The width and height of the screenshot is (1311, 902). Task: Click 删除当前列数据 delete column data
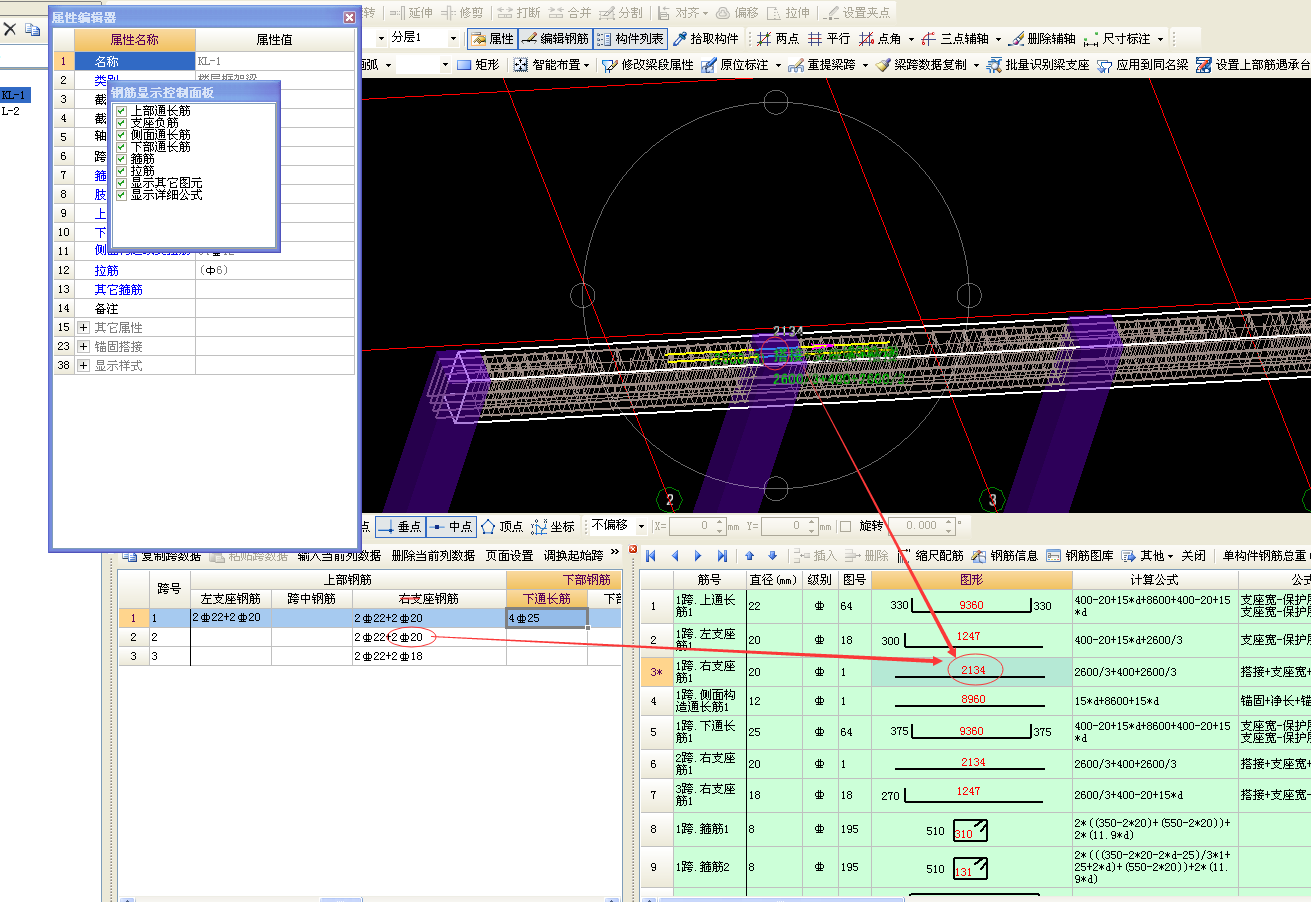(x=433, y=556)
